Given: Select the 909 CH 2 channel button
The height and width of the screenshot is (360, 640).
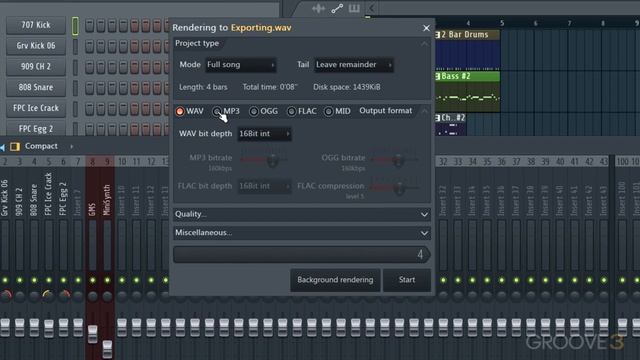Looking at the screenshot, I should tap(36, 67).
